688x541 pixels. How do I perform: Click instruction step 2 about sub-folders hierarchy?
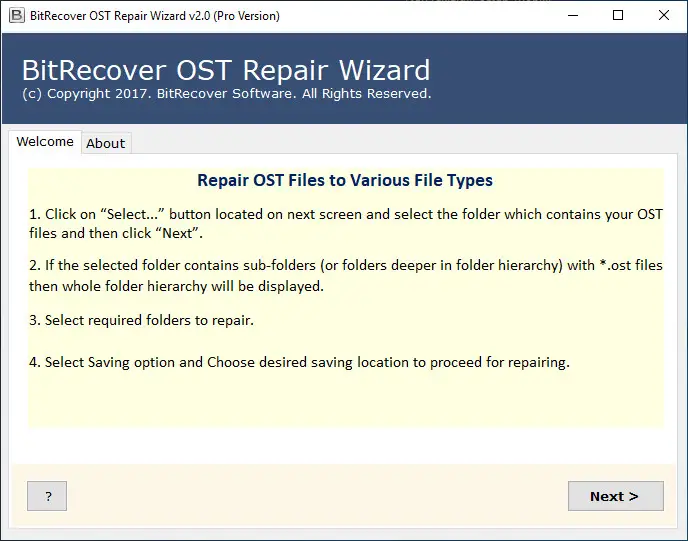[x=346, y=276]
